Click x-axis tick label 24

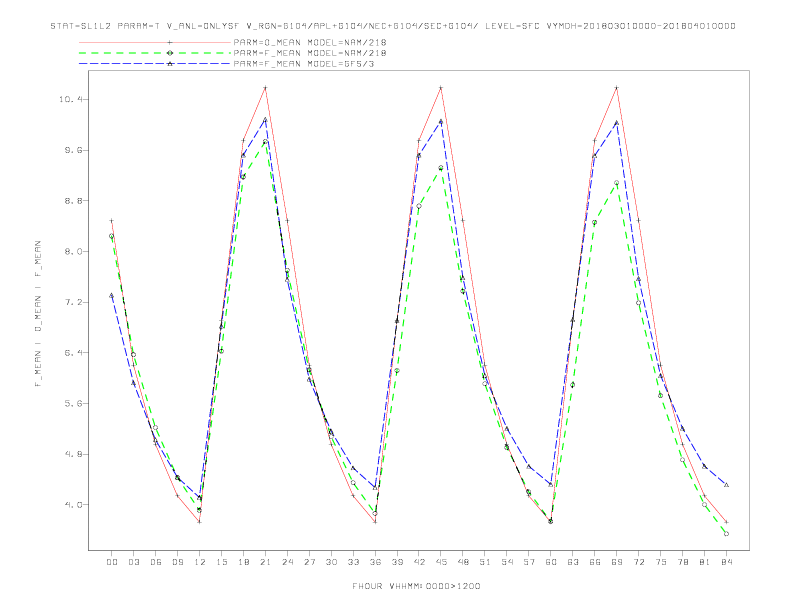point(287,562)
